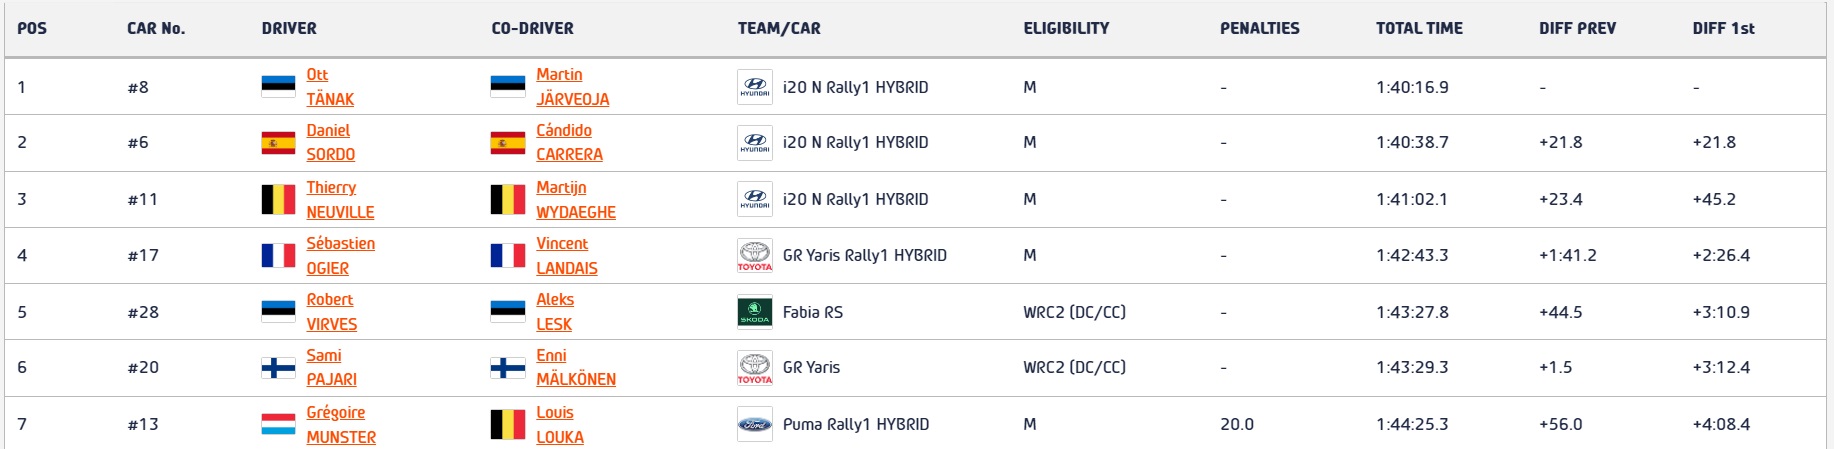
Task: Click the PENALTIES column header
Action: coord(1259,28)
